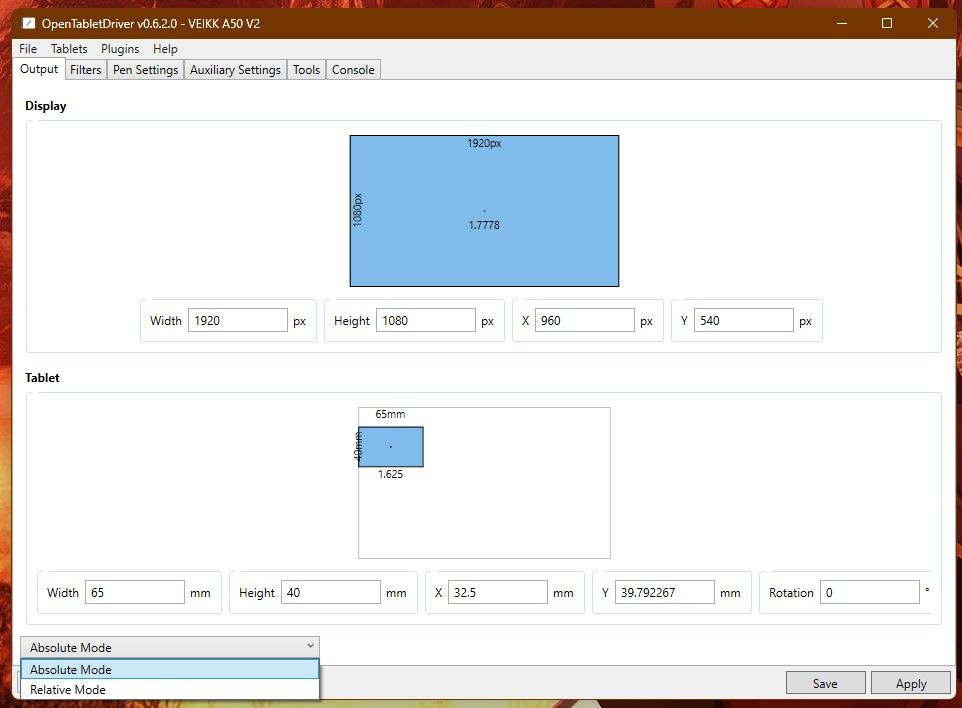
Task: Click the tablet Rotation input field
Action: (869, 593)
